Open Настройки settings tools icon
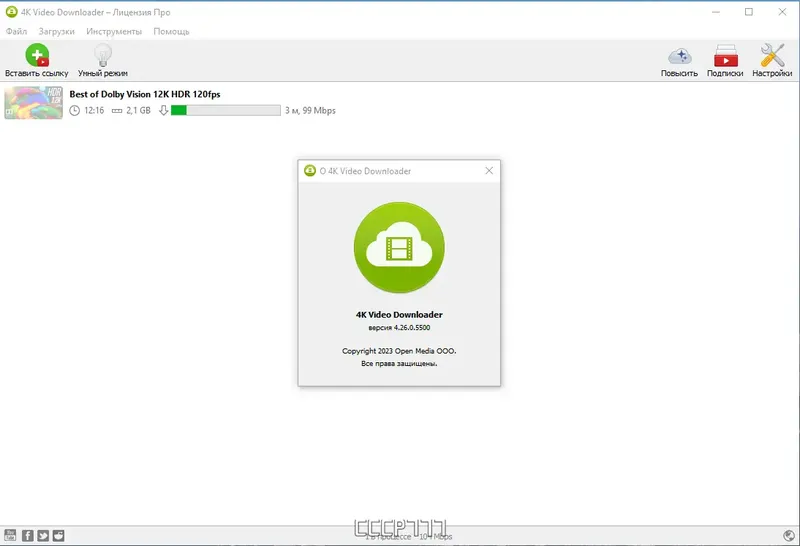The width and height of the screenshot is (800, 546). coord(772,60)
